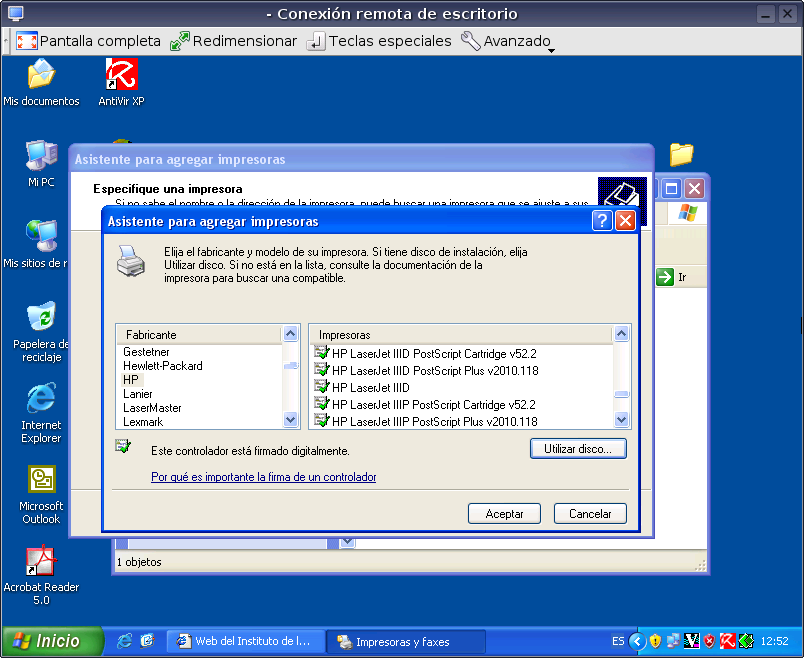This screenshot has width=804, height=658.
Task: Maximize the Impresoras y faxes background window
Action: [x=671, y=189]
